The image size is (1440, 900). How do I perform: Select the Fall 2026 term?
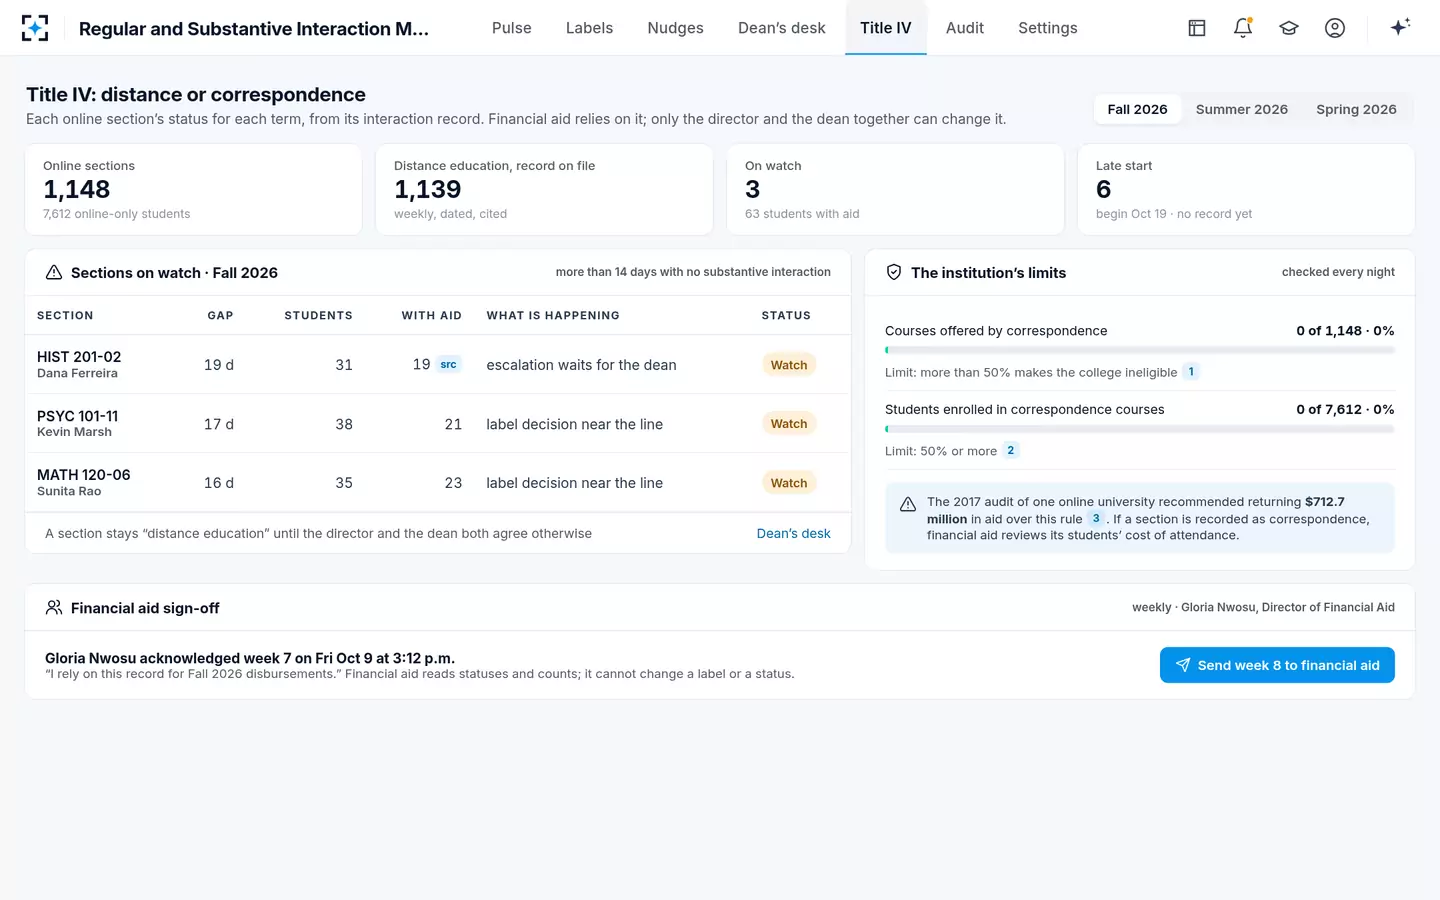coord(1137,109)
